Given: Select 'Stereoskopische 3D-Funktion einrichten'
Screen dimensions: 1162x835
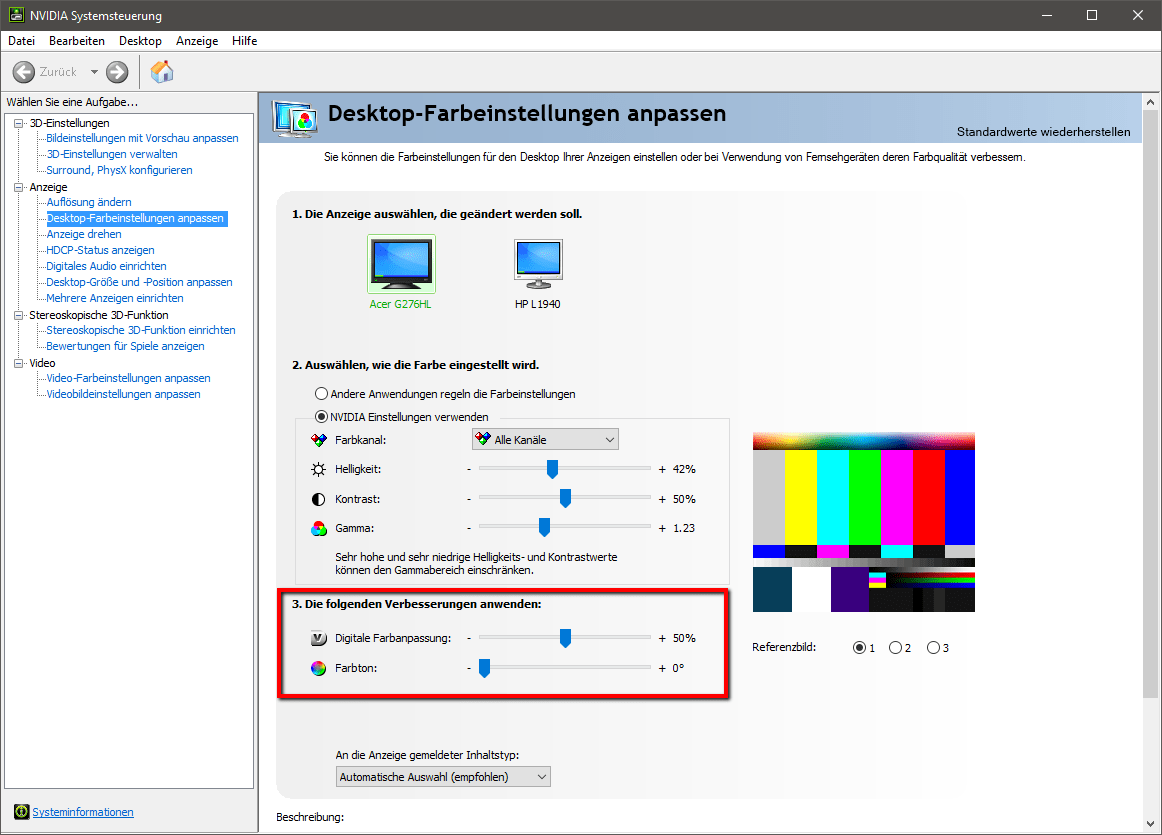Looking at the screenshot, I should click(x=141, y=330).
